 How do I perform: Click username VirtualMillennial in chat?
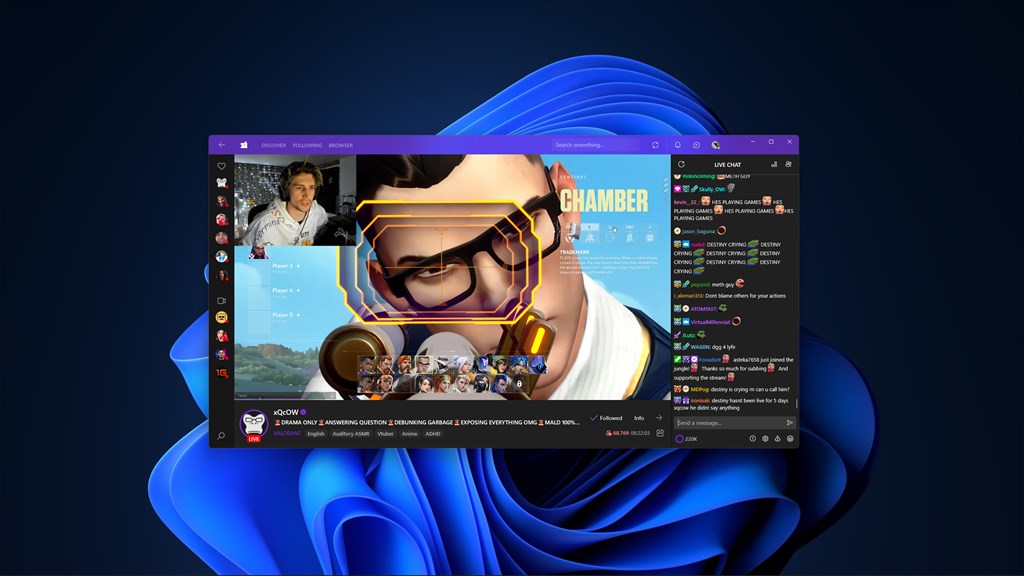(x=711, y=322)
